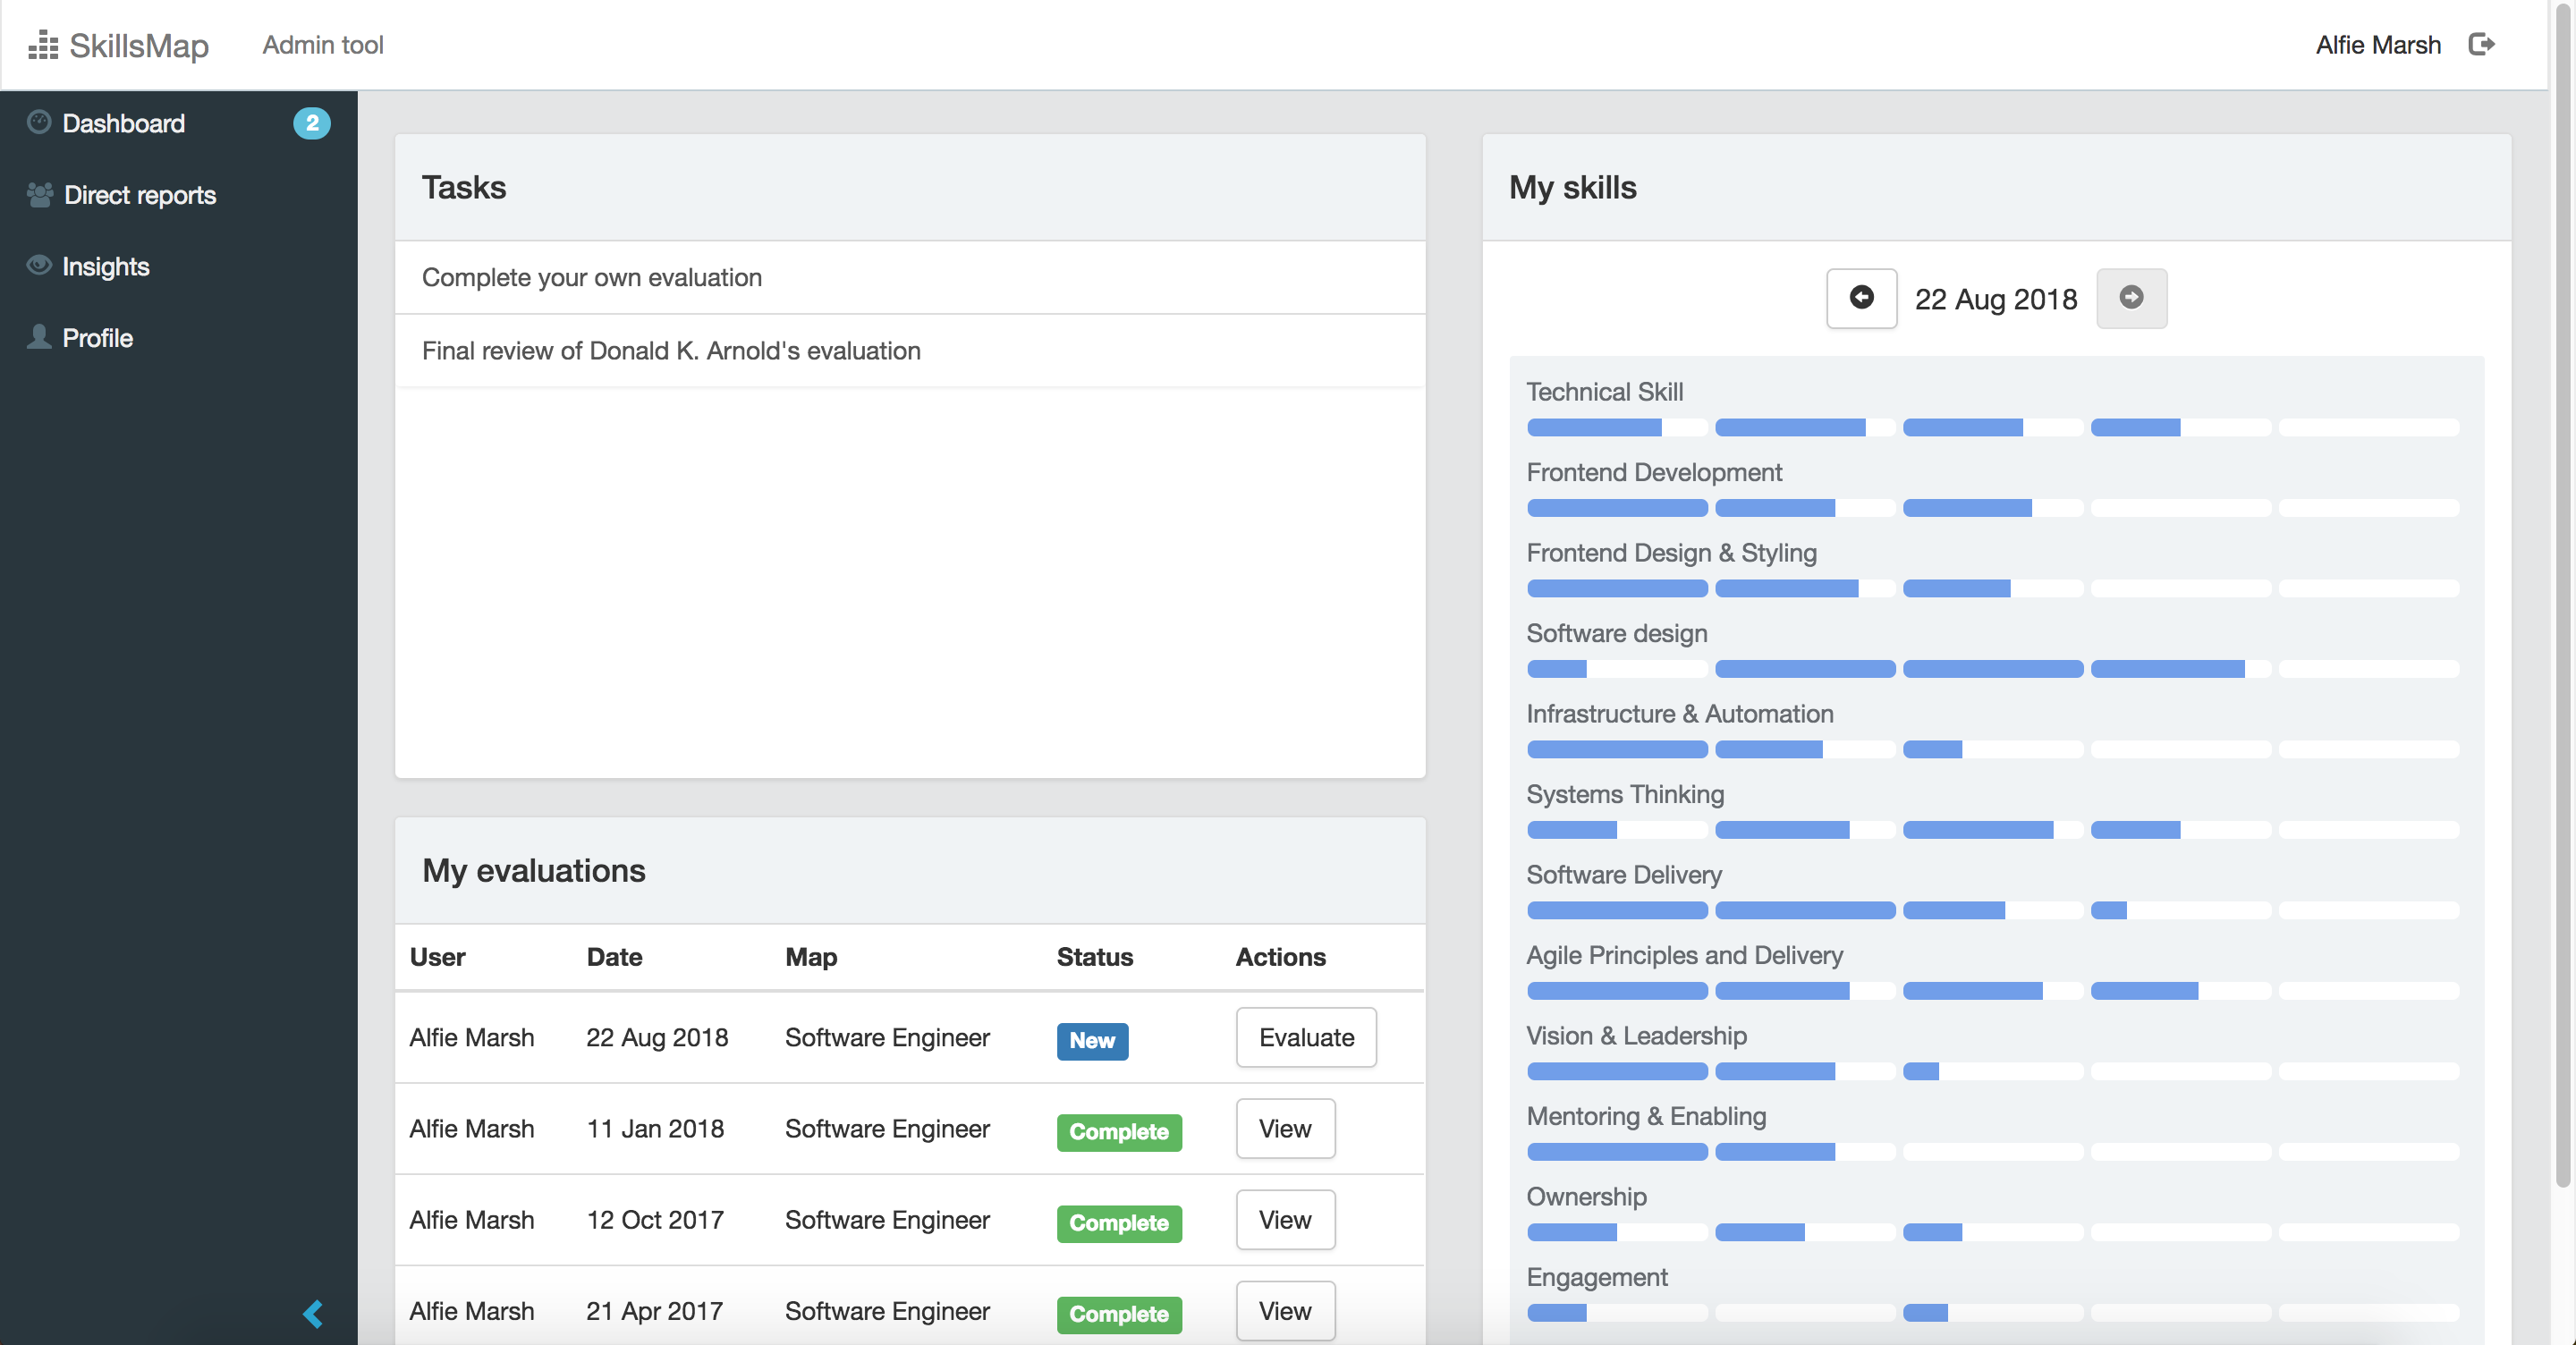Viewport: 2576px width, 1345px height.
Task: Open the Complete your own evaluation task
Action: [x=591, y=277]
